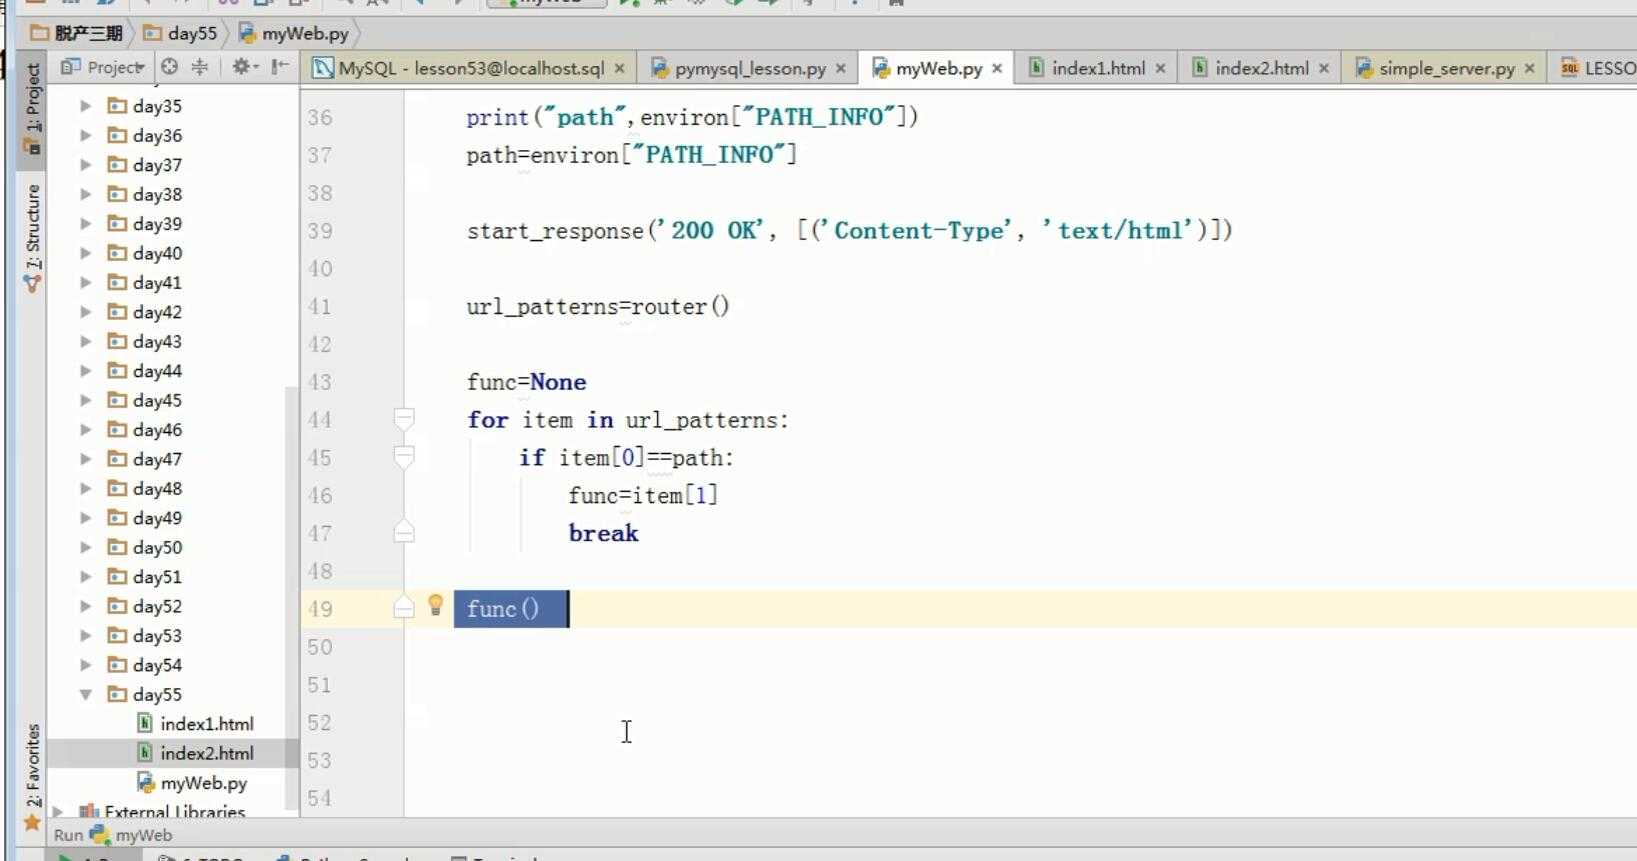Expand the External Libraries node arrow
The height and width of the screenshot is (861, 1637).
click(58, 812)
